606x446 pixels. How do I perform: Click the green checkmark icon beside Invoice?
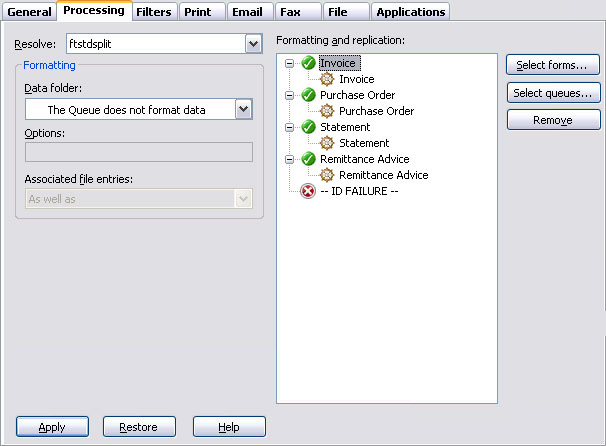[308, 63]
